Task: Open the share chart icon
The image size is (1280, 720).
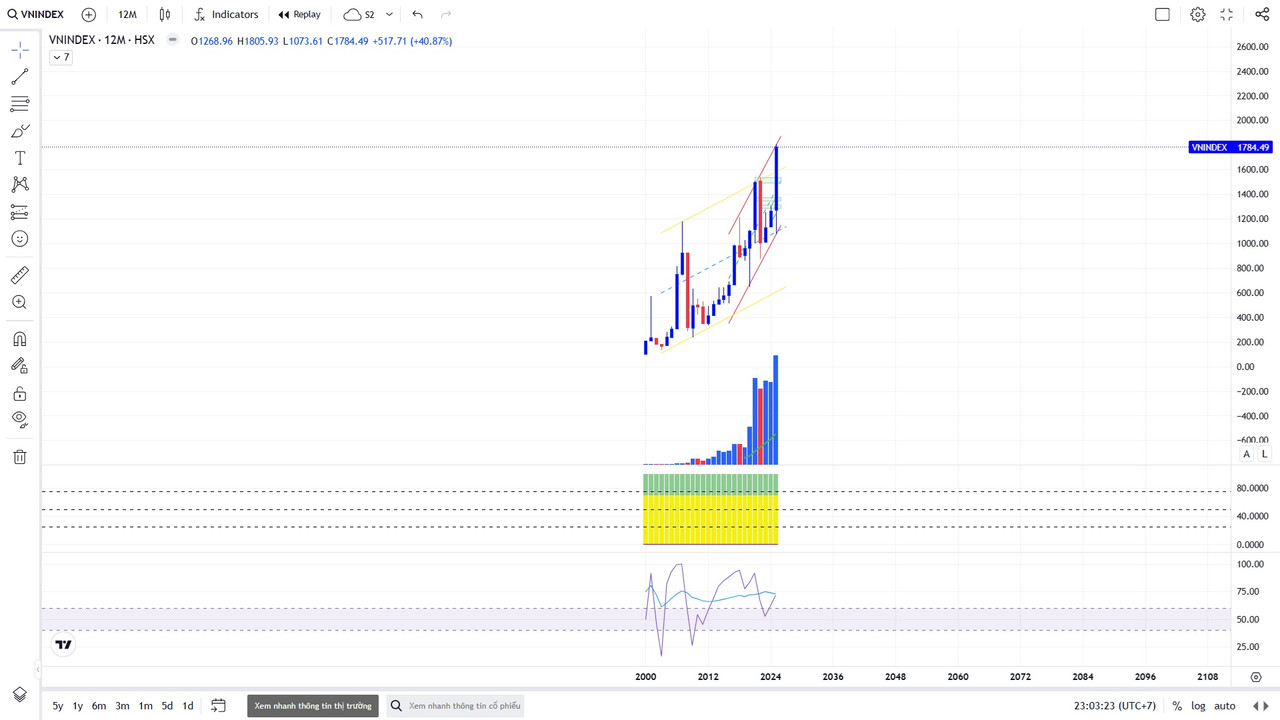Action: click(x=1262, y=14)
